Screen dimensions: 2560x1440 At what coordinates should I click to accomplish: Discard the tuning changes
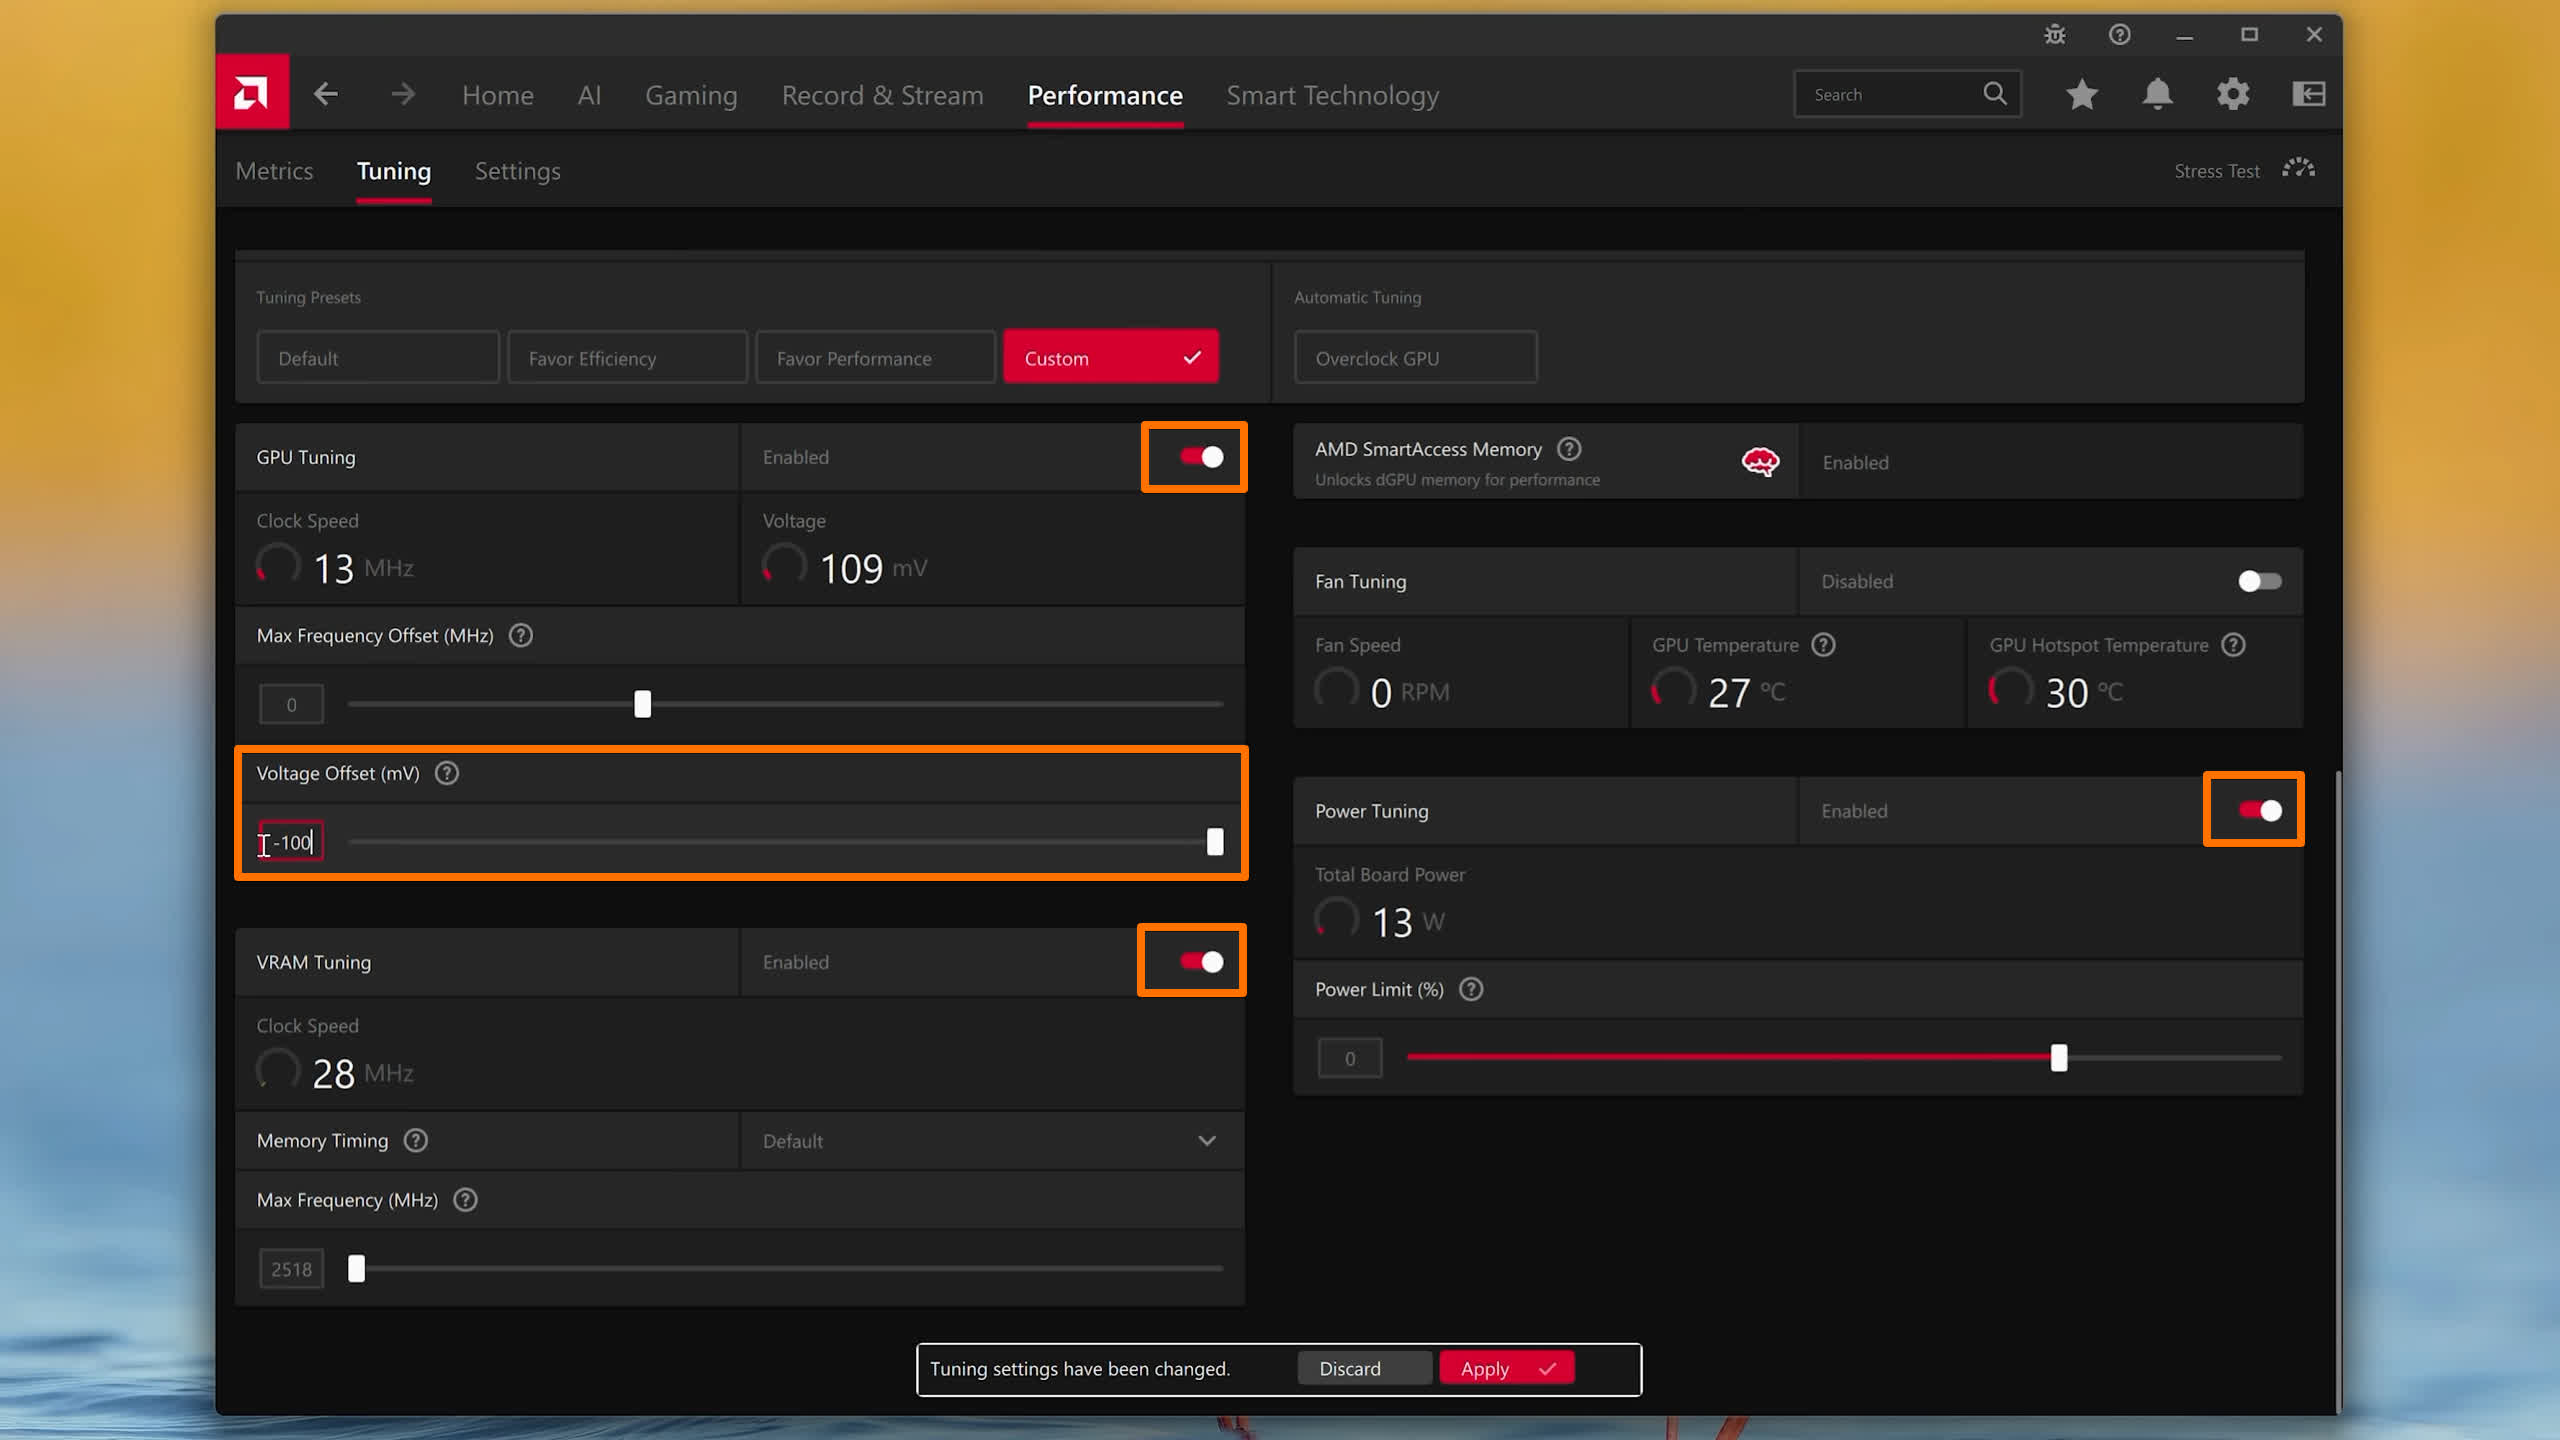point(1364,1369)
